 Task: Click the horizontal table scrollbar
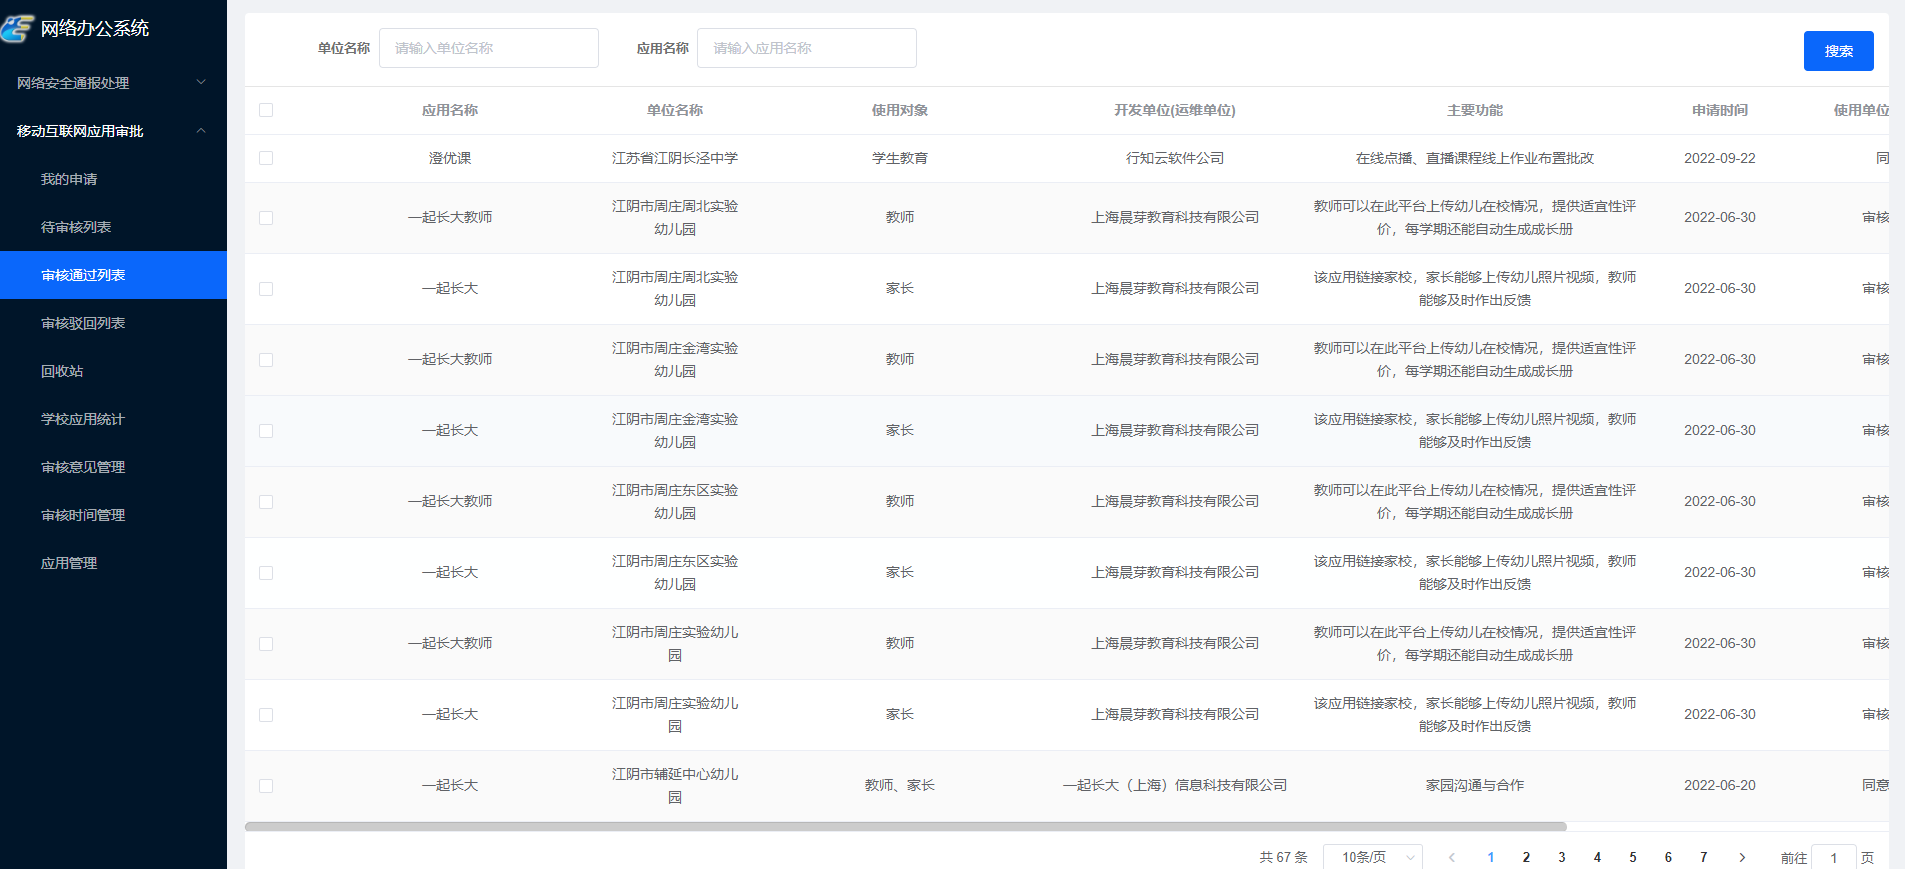pos(905,827)
